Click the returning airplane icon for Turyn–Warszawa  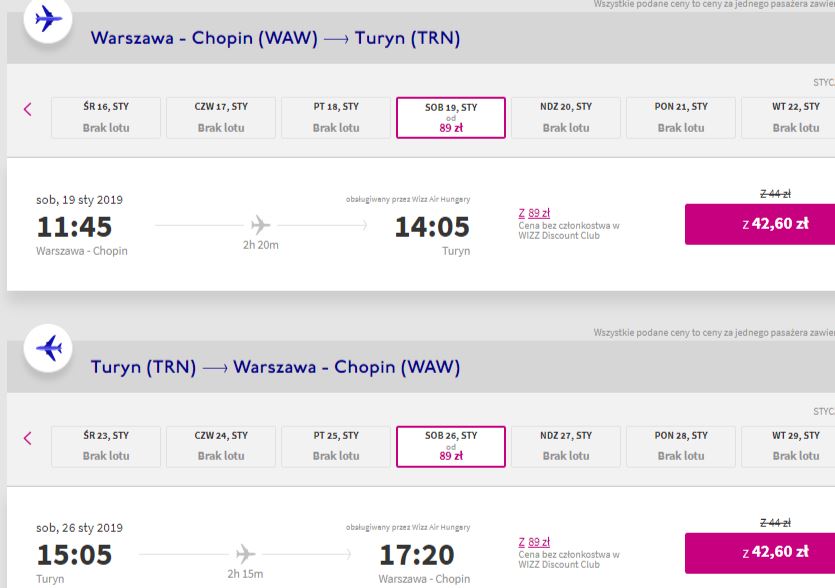pyautogui.click(x=48, y=348)
